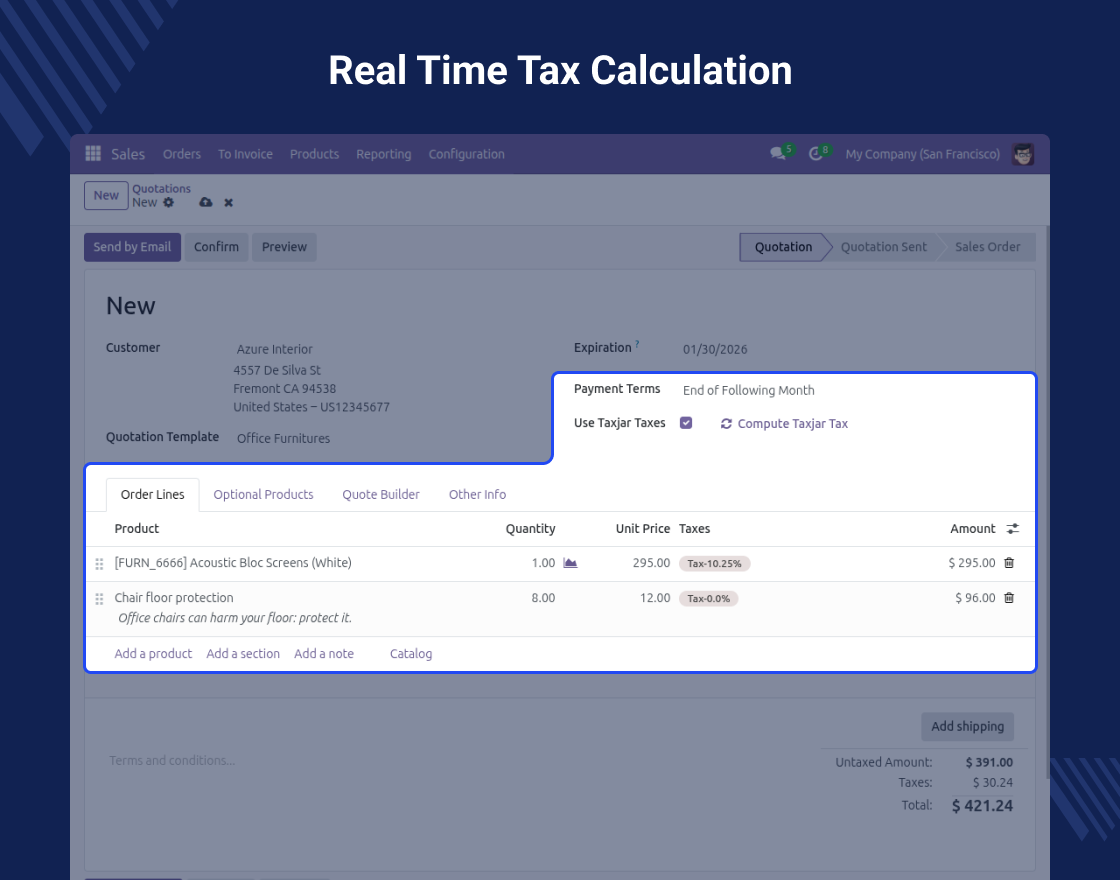
Task: Click quantity 1.00 on Acoustic Bloc Screens line
Action: point(543,563)
